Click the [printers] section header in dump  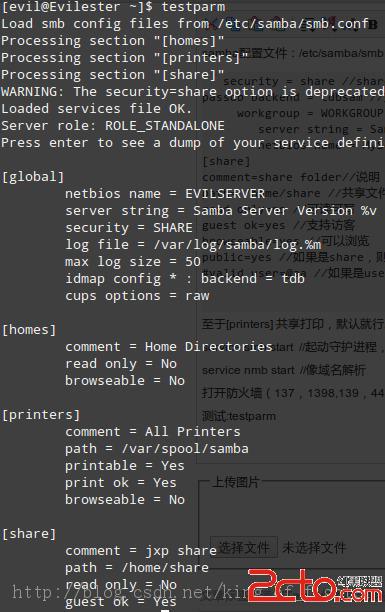coord(41,415)
